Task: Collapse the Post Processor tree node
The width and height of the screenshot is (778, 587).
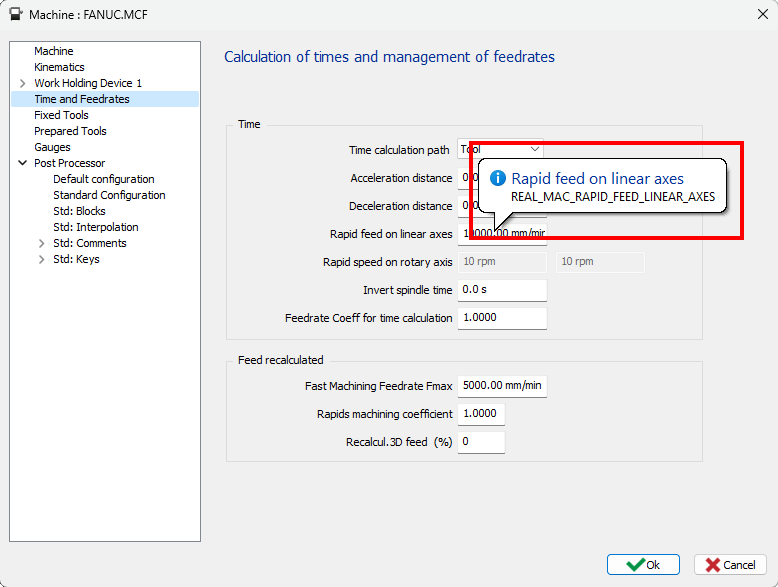Action: [x=22, y=163]
